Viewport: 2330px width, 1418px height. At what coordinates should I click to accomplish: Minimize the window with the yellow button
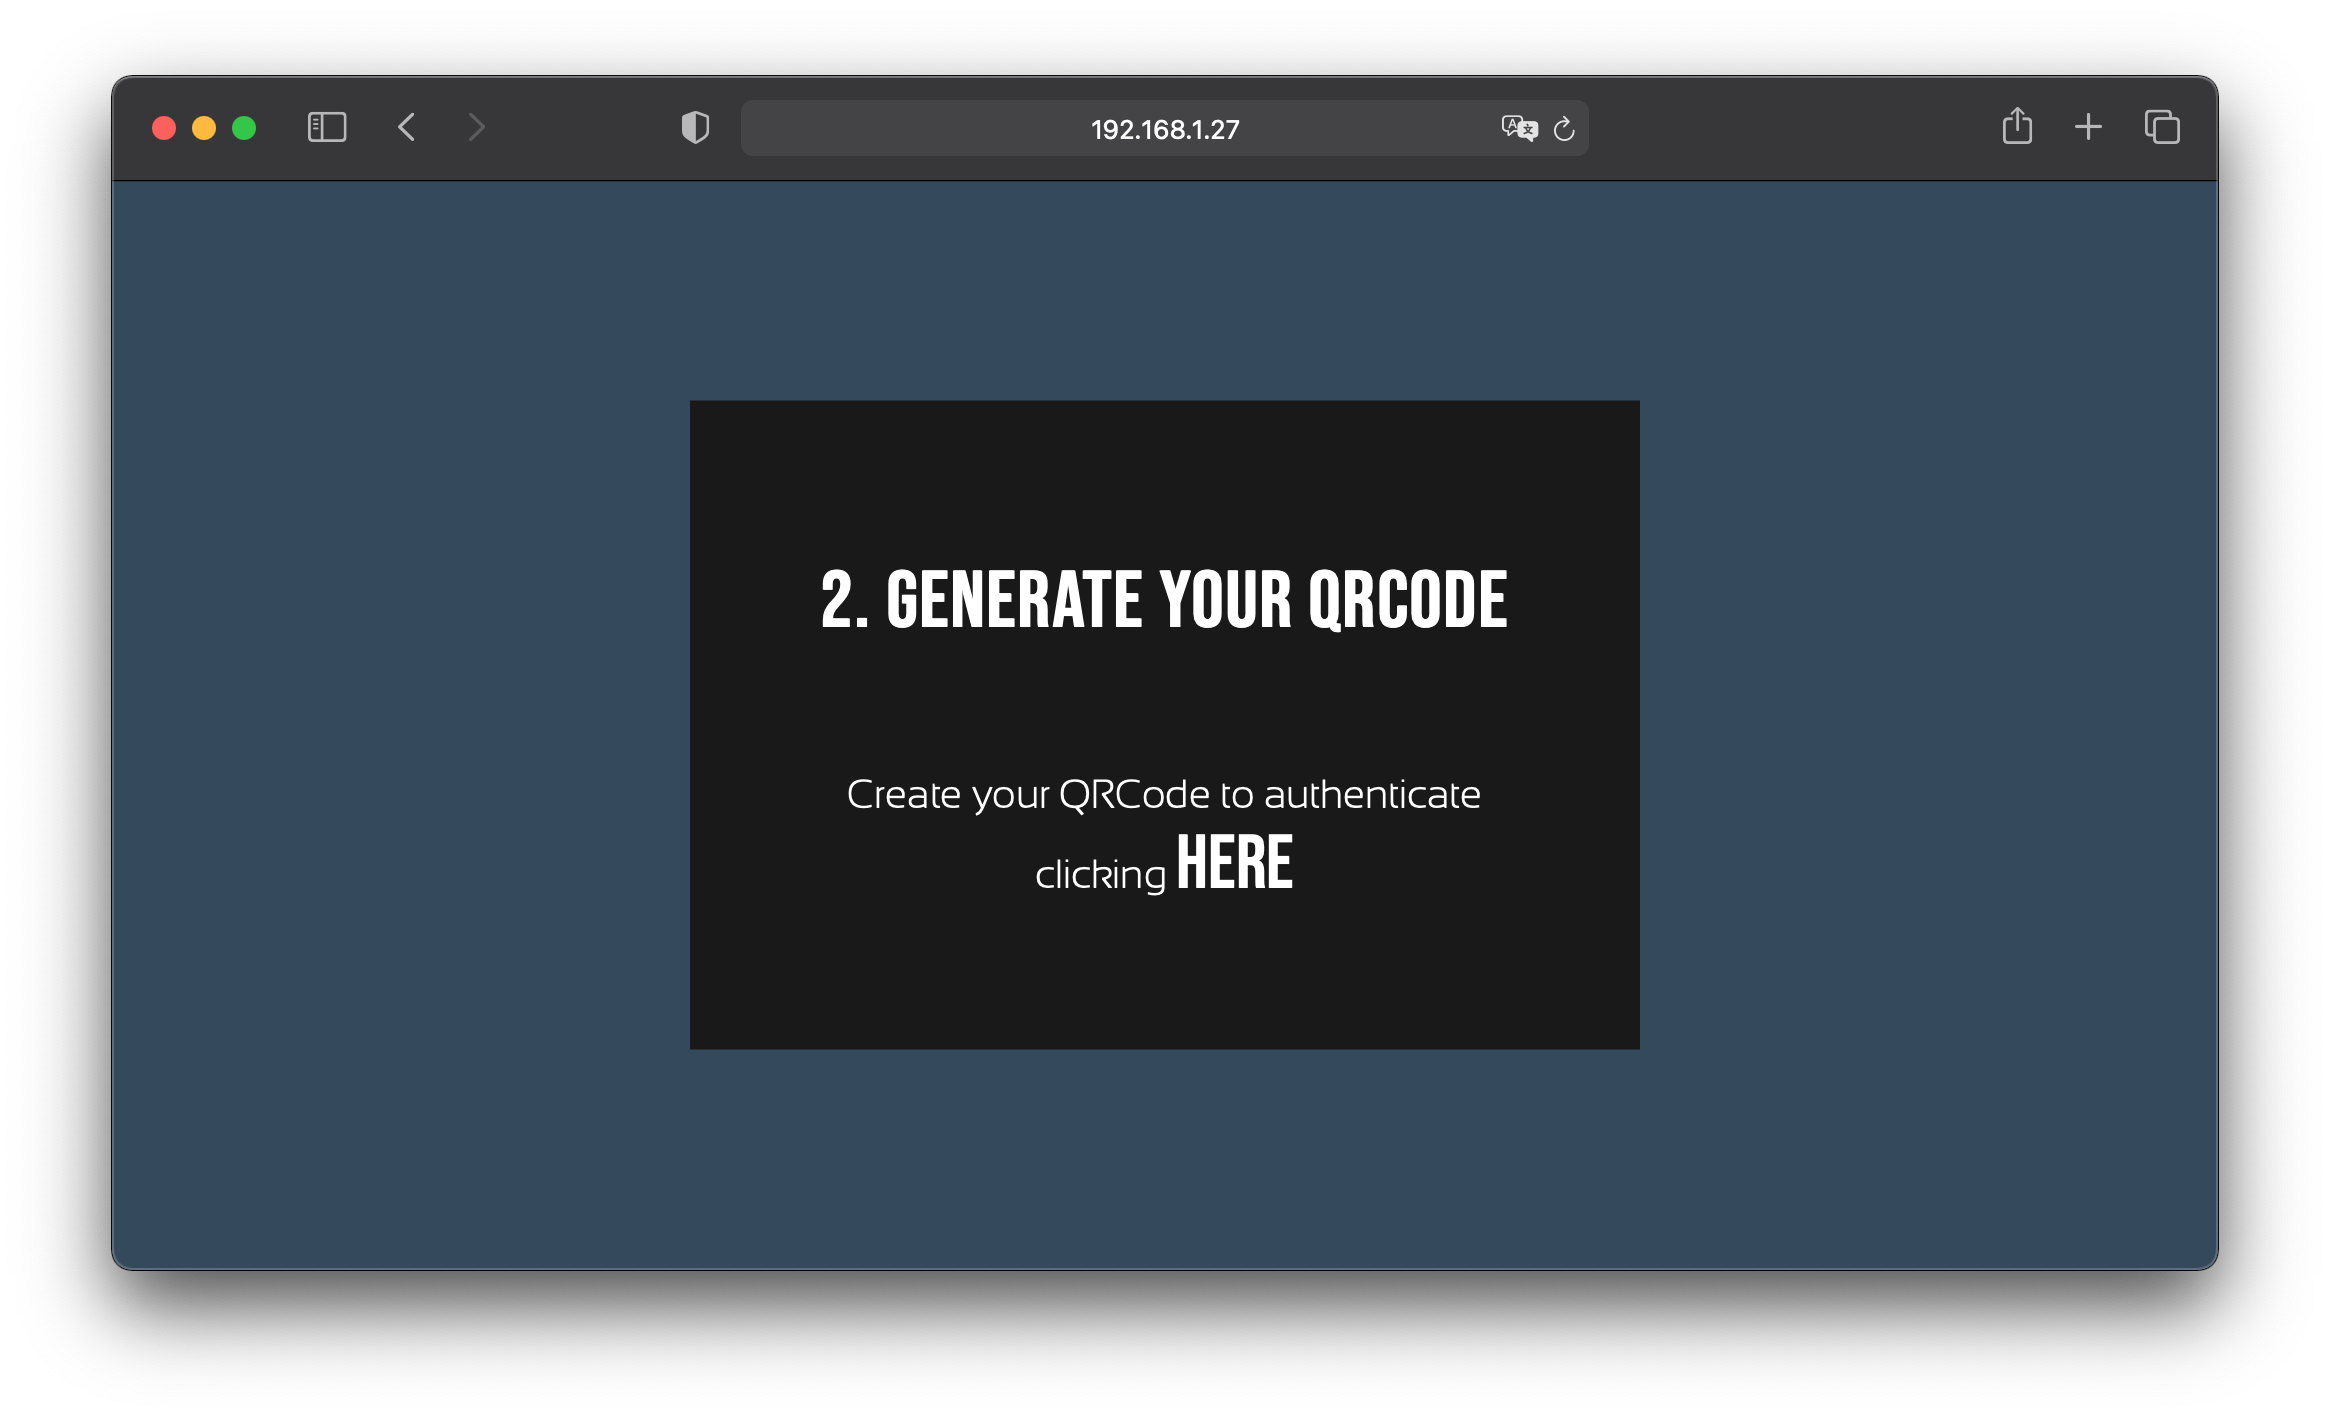204,128
